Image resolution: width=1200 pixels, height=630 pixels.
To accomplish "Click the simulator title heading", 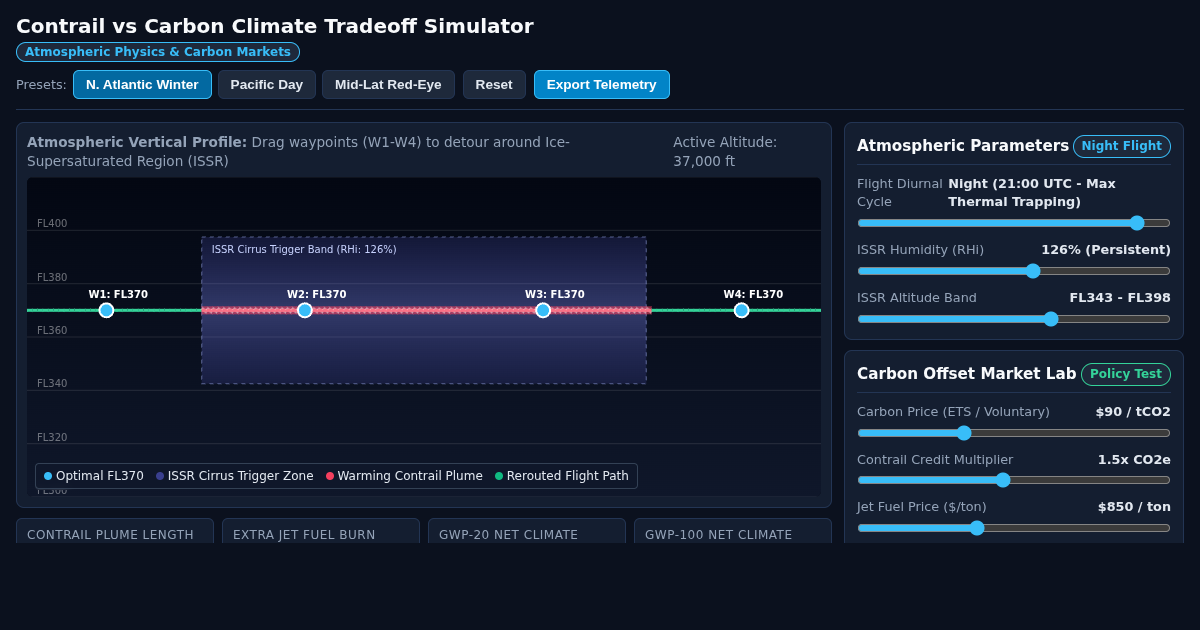I will [x=275, y=26].
